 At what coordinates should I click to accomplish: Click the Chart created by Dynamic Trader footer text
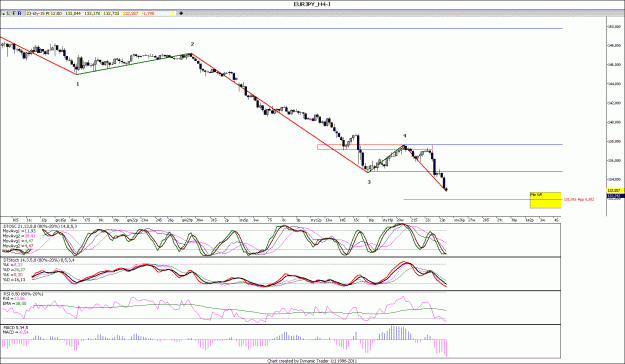tap(312, 361)
